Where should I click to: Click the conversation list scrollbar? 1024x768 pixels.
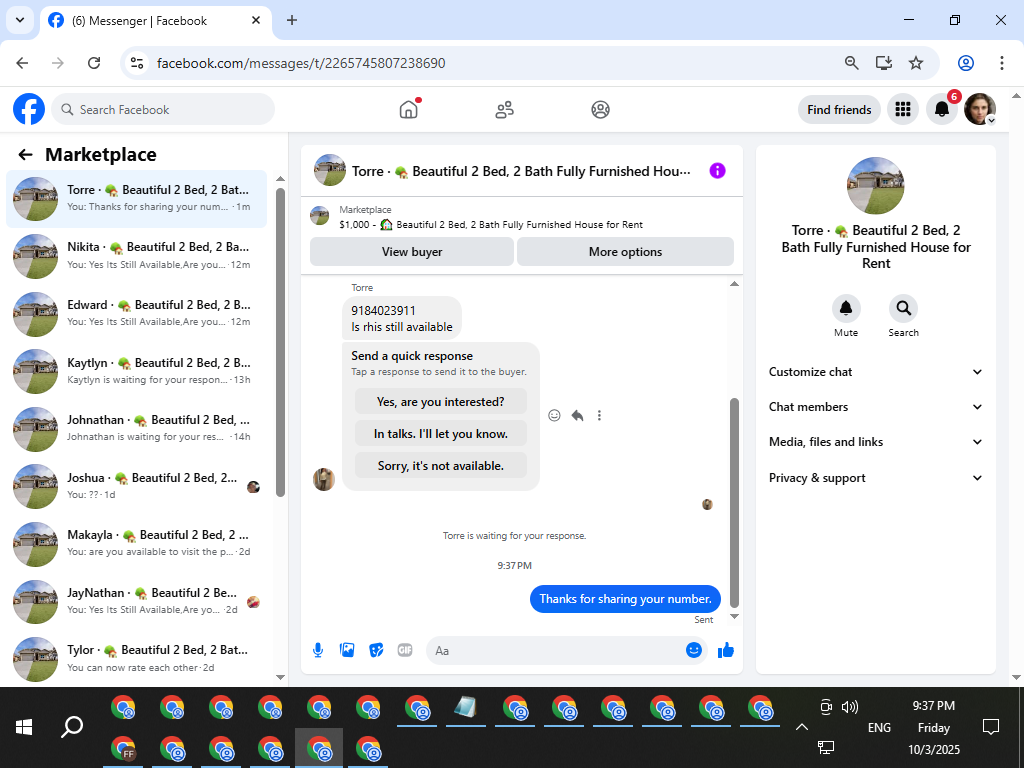point(280,342)
